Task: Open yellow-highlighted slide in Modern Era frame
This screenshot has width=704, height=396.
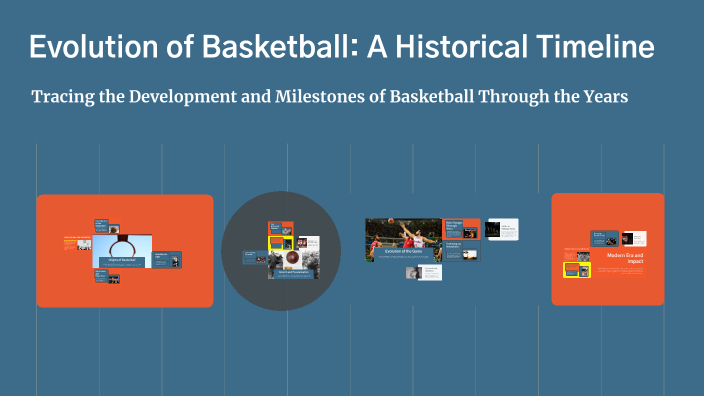Action: tap(577, 270)
